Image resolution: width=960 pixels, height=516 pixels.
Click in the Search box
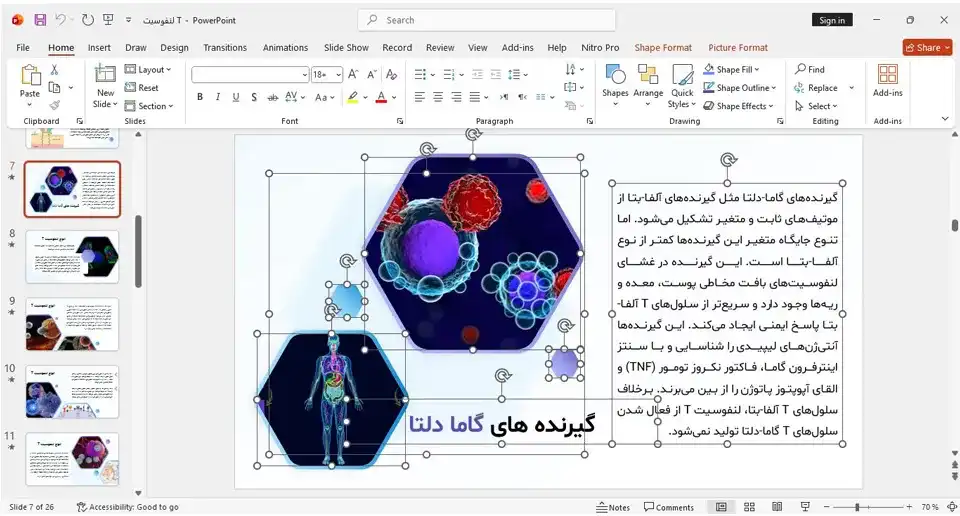pyautogui.click(x=487, y=20)
